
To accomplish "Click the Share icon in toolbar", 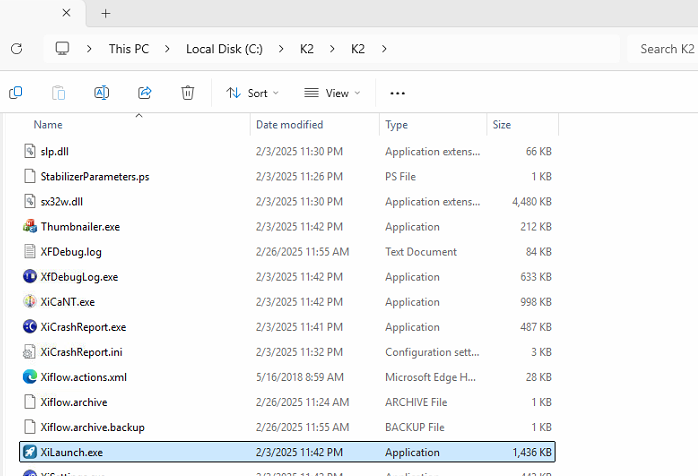I will coord(145,93).
